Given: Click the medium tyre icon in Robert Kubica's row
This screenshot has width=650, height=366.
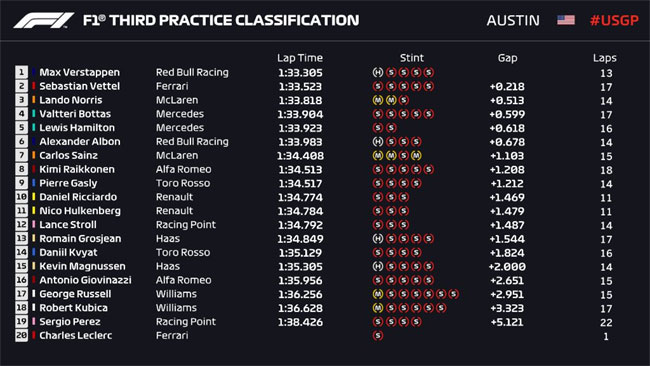Looking at the screenshot, I should 378,308.
